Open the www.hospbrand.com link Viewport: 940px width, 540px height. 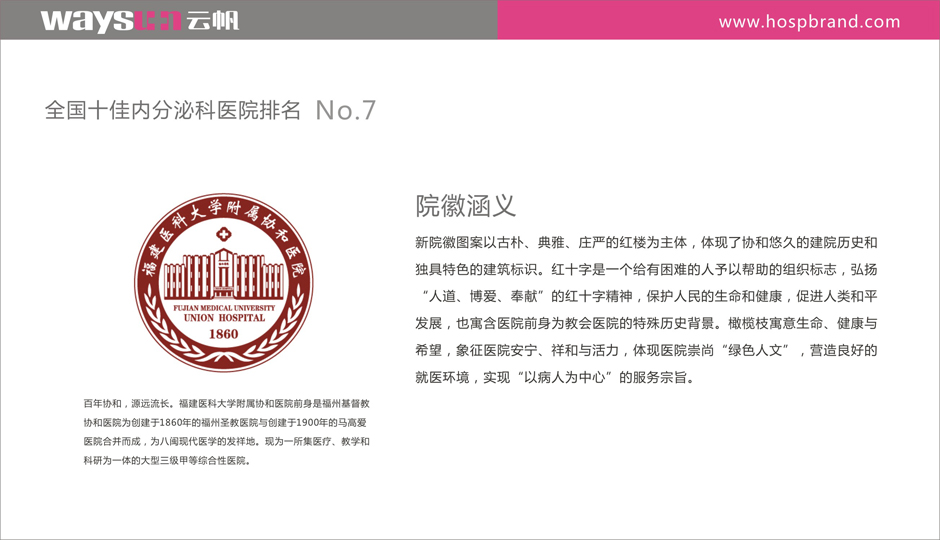(x=809, y=22)
